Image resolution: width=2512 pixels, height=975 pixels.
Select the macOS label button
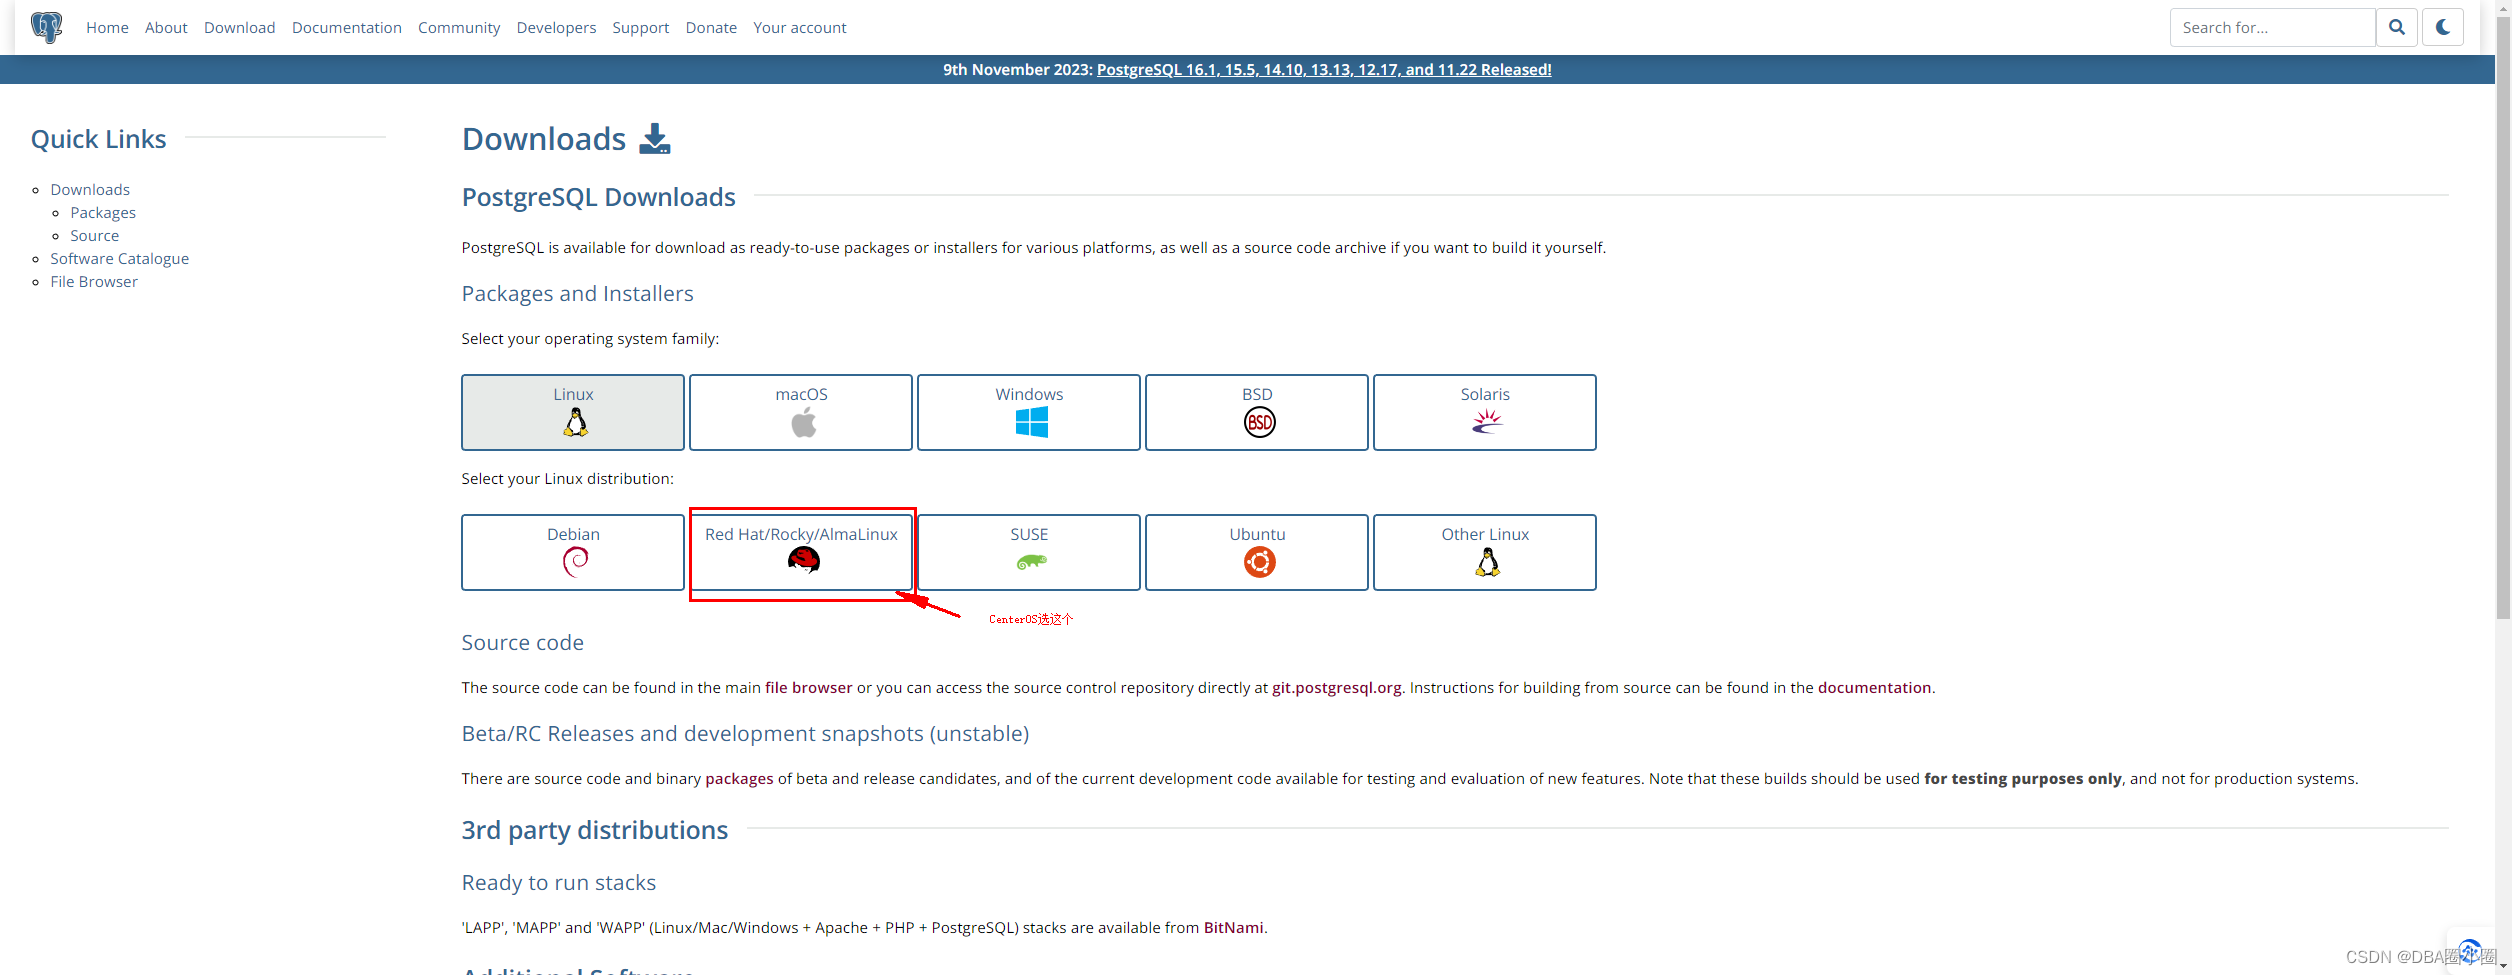pos(801,394)
